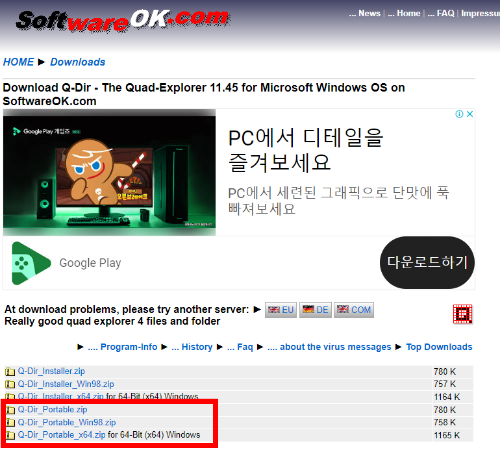Download Q-Dir_Installer_x64.zip
Viewport: 500px width, 459px height.
60,396
